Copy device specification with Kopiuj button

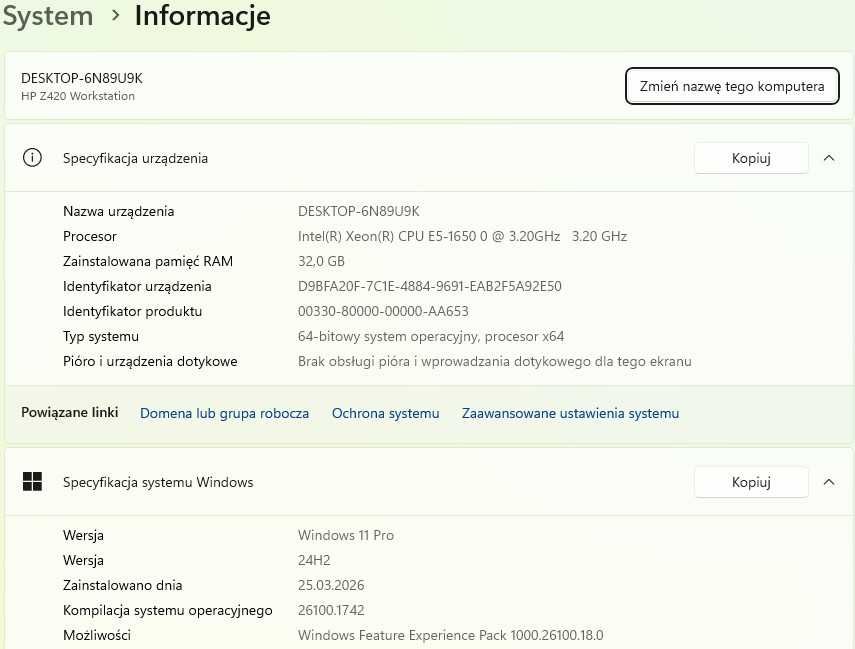(751, 158)
